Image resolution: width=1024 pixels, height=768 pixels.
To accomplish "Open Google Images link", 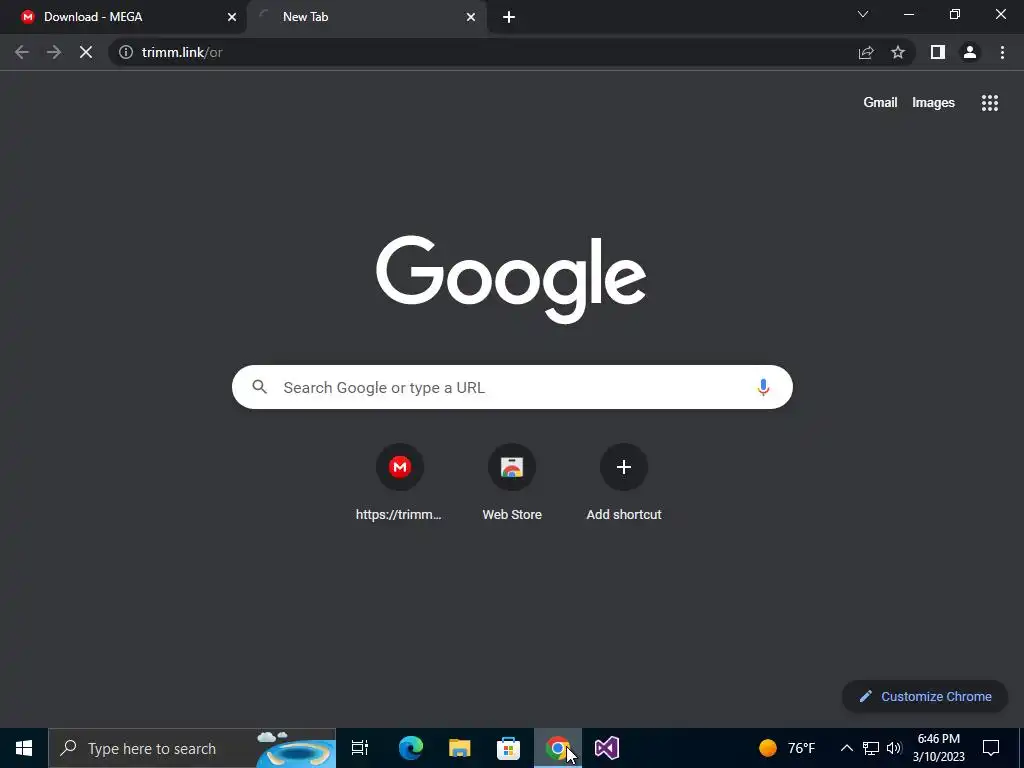I will pyautogui.click(x=933, y=103).
